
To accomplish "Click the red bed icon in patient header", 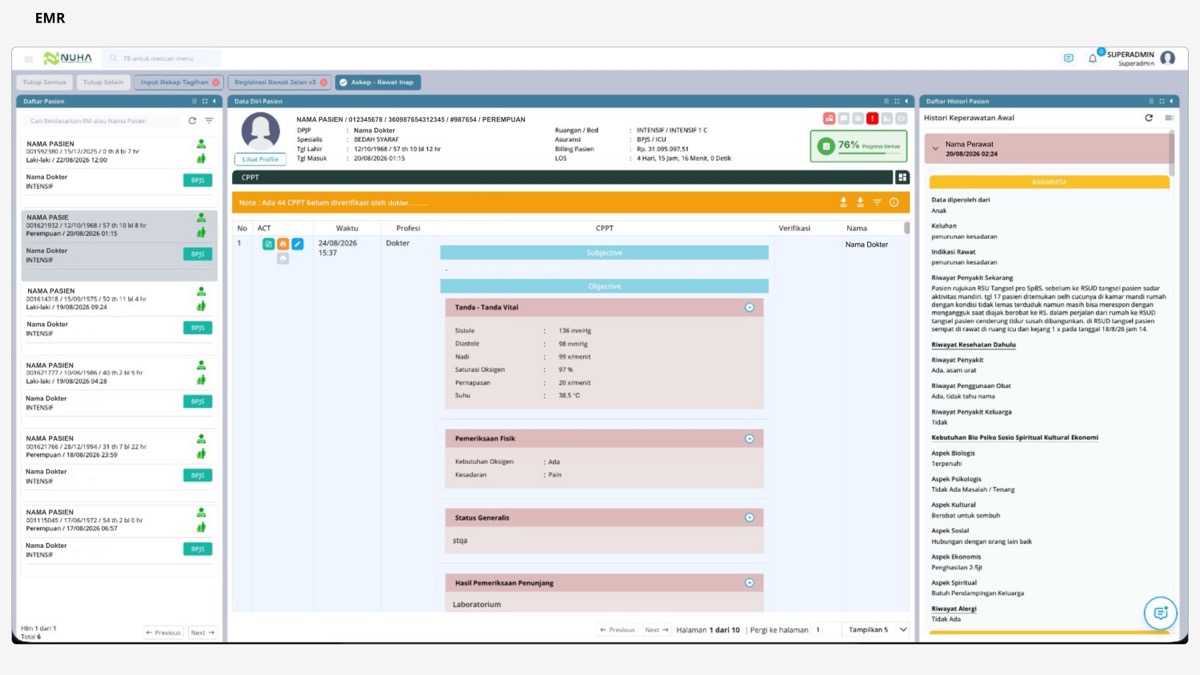I will pos(829,118).
